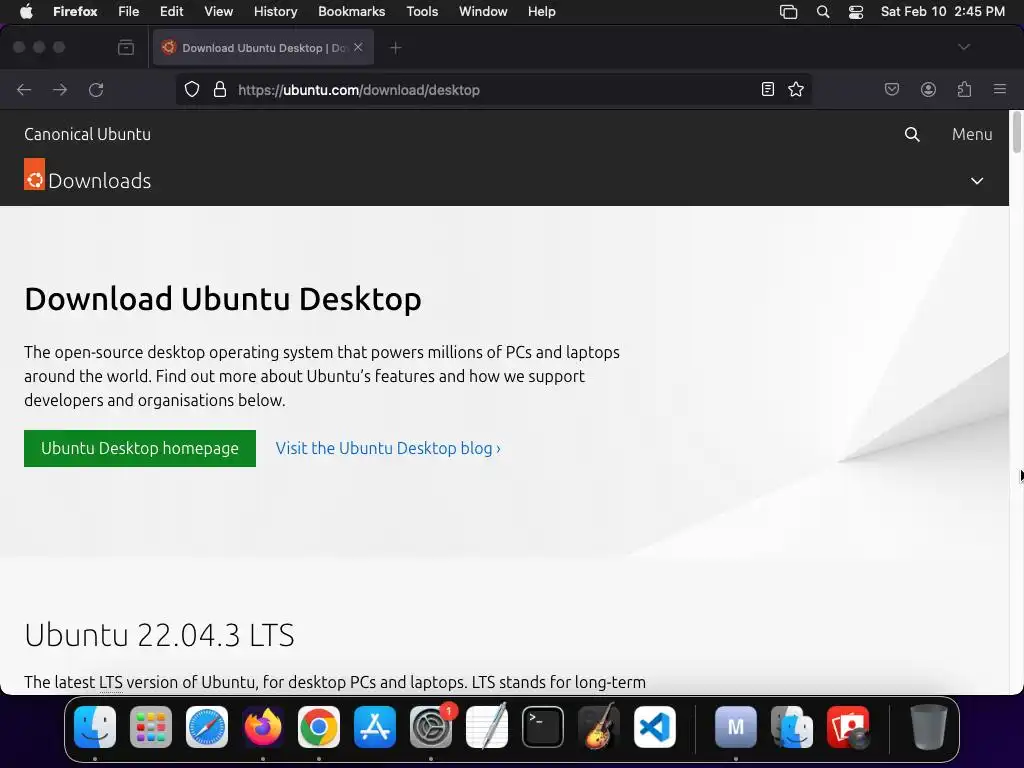The width and height of the screenshot is (1024, 768).
Task: Click the Ubuntu 22.04.3 LTS heading
Action: click(159, 635)
